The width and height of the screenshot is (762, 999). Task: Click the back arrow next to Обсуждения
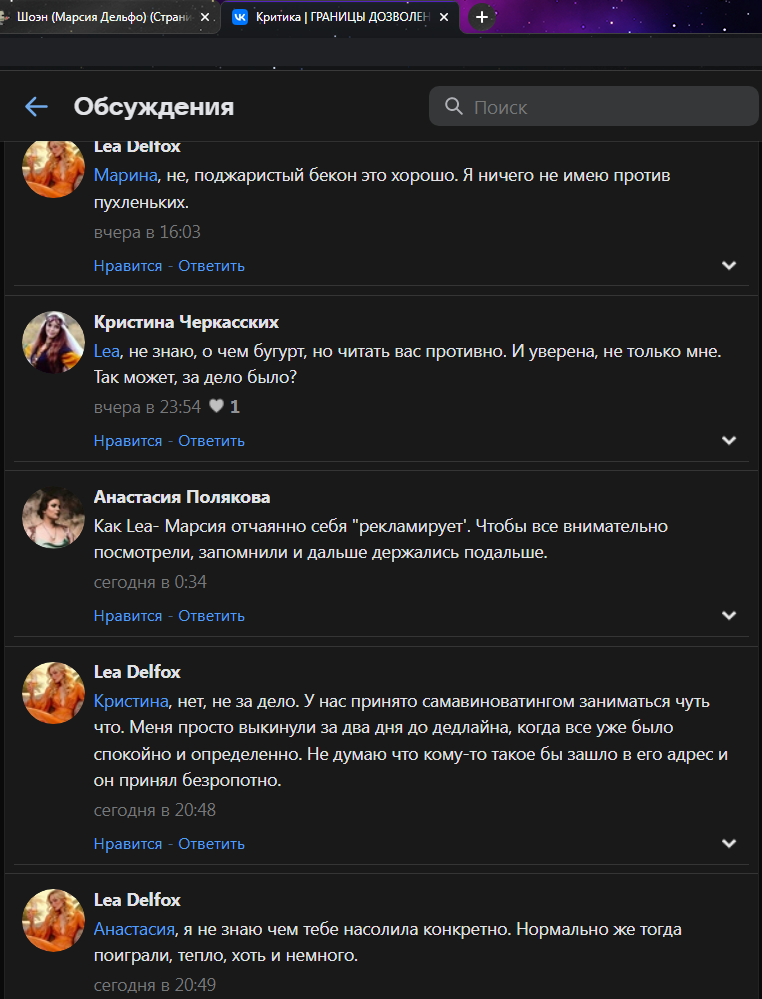coord(36,107)
